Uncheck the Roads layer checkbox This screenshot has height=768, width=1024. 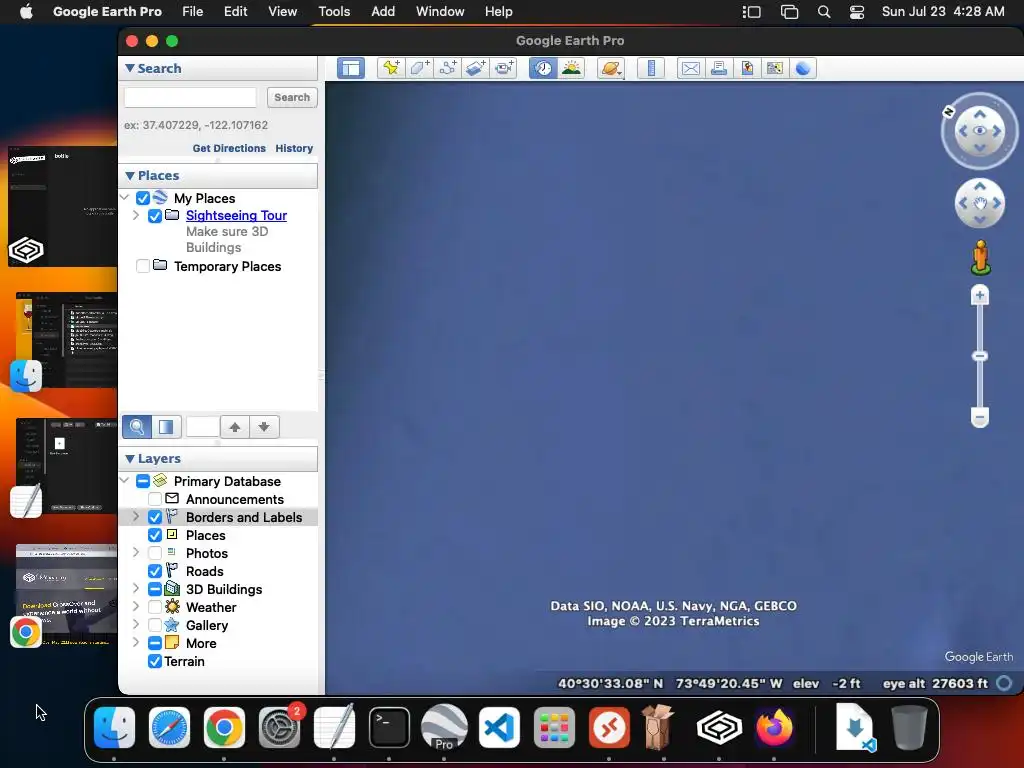pyautogui.click(x=155, y=571)
